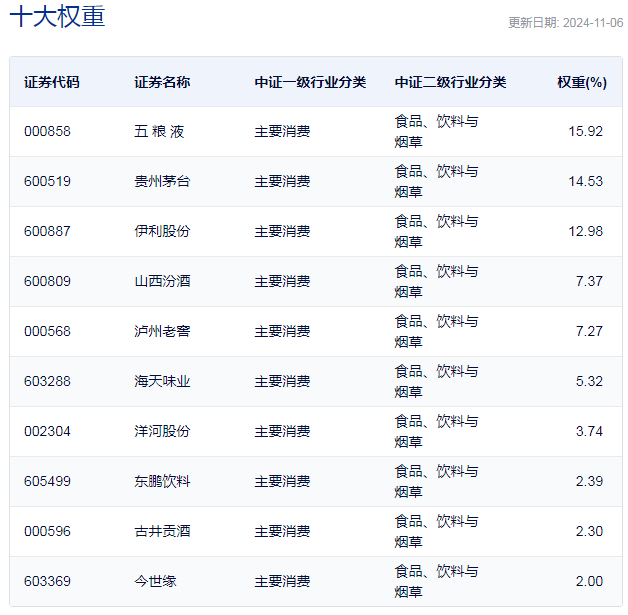
Task: Select the name 今世缘
Action: (x=155, y=581)
